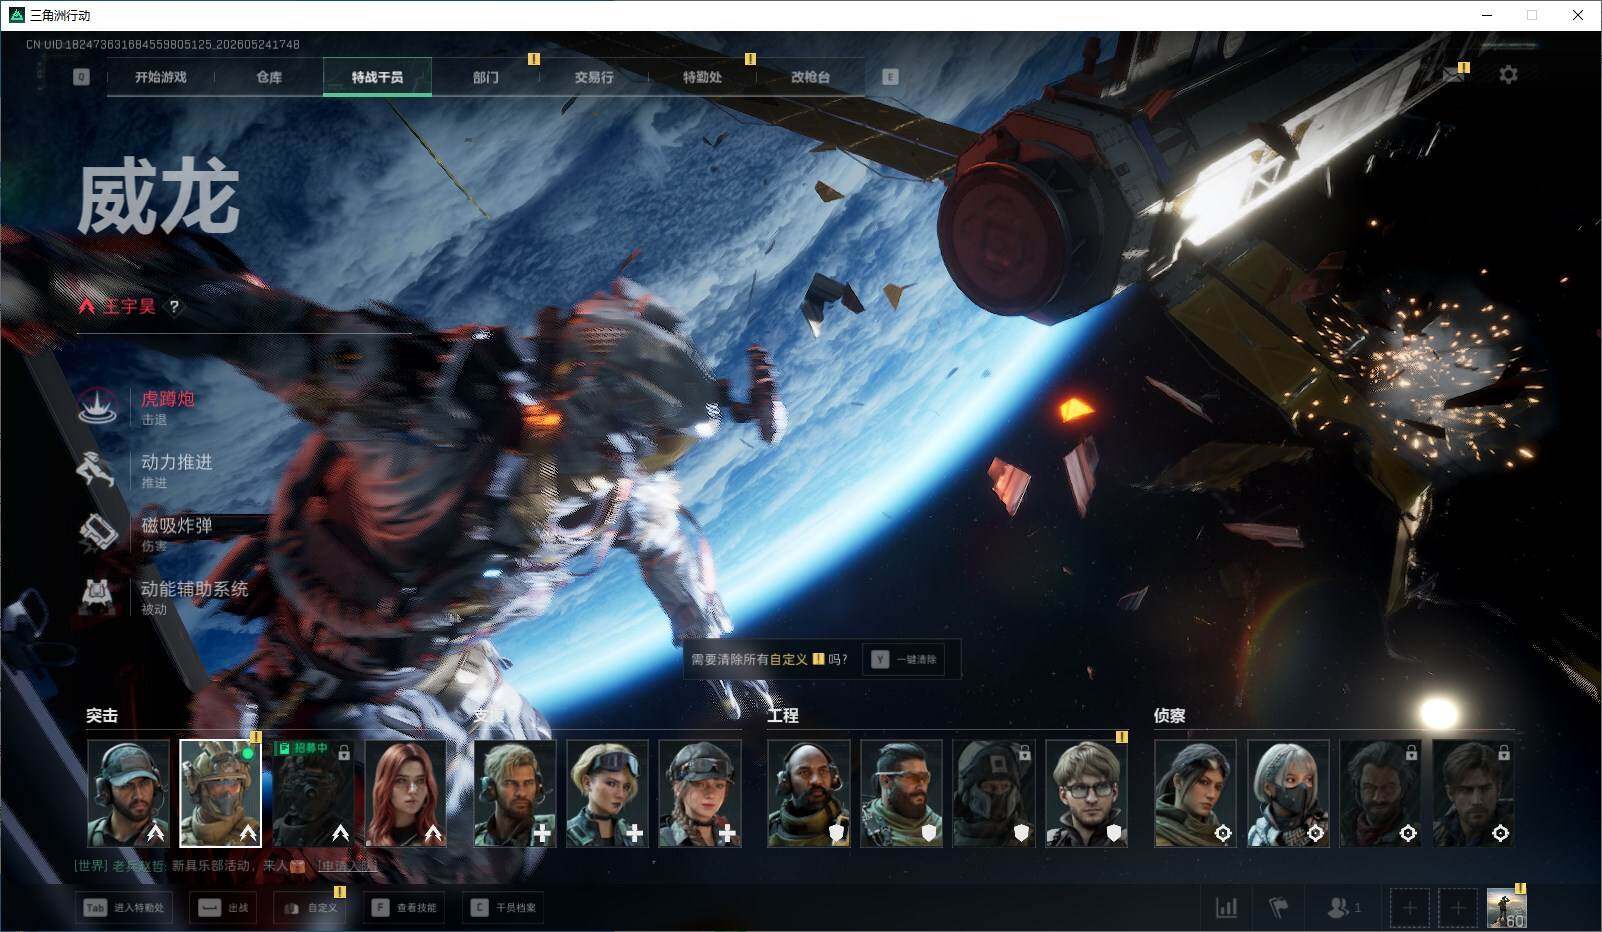Select the 虎蹲炮 skill icon
The height and width of the screenshot is (932, 1602).
98,407
